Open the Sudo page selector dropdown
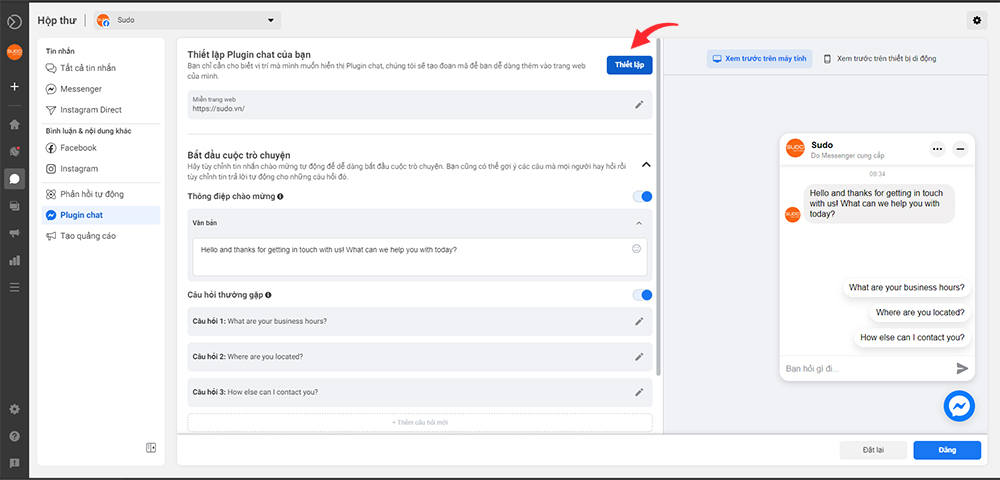 [187, 21]
